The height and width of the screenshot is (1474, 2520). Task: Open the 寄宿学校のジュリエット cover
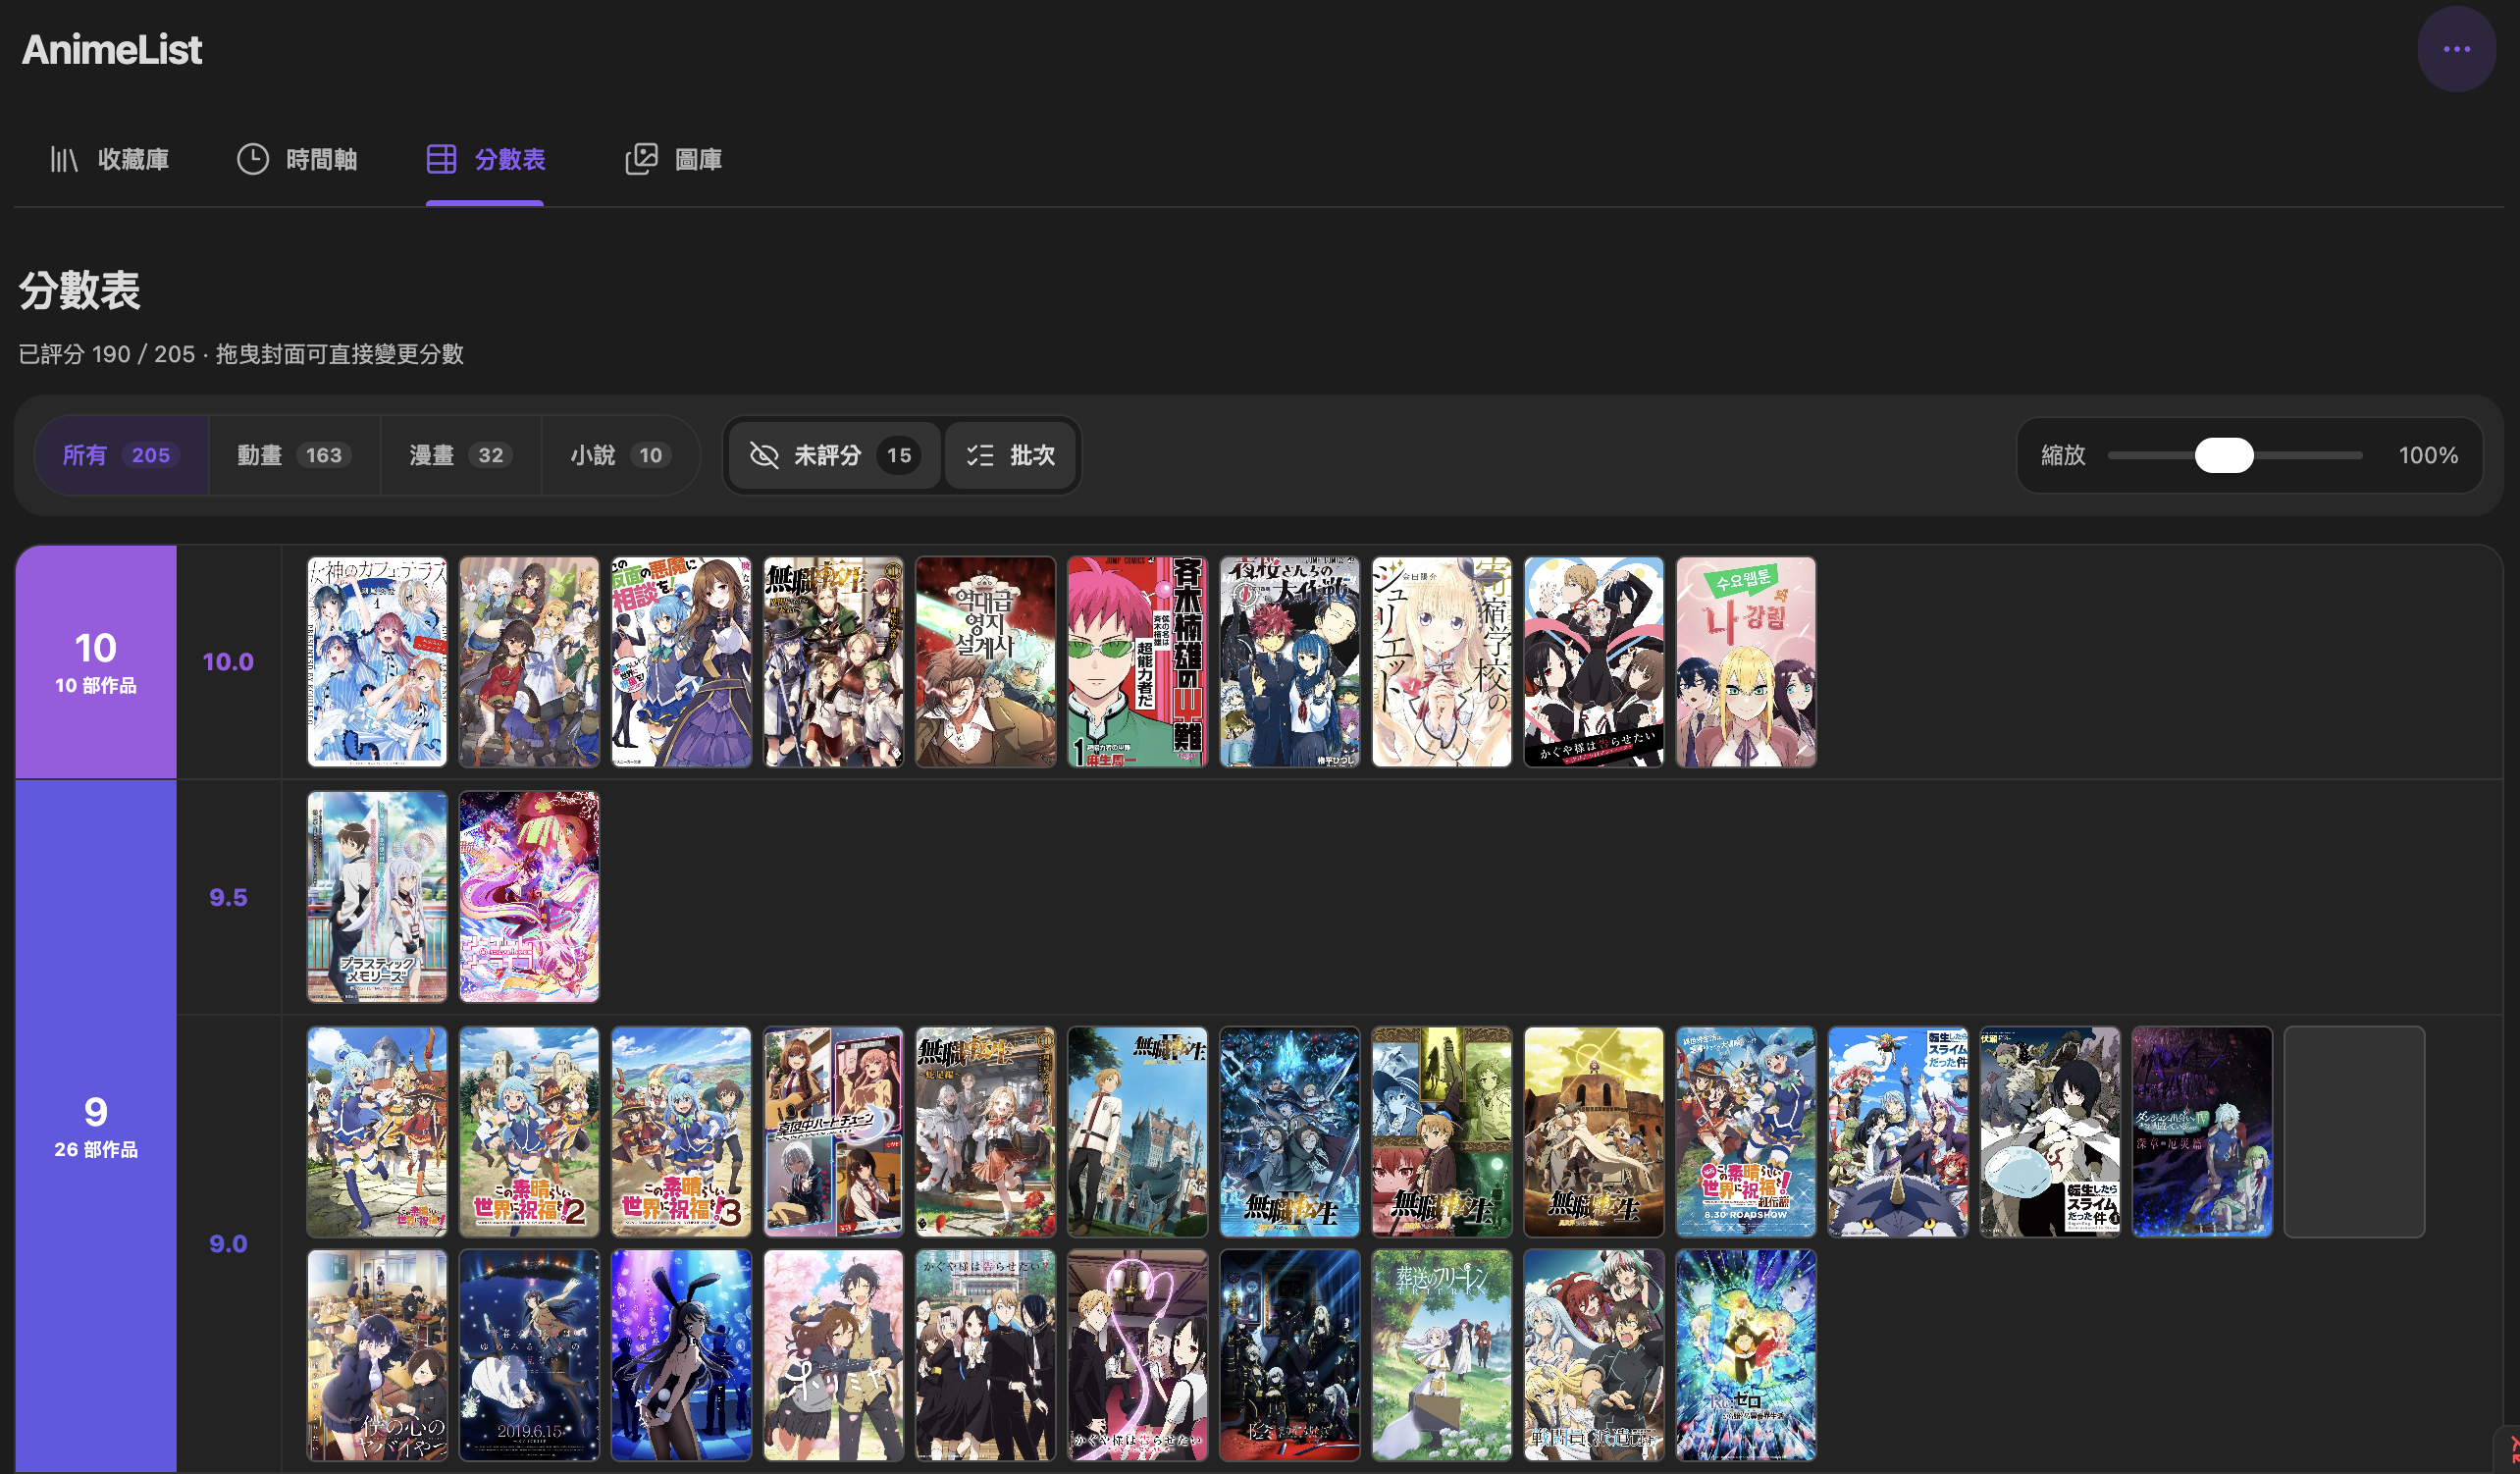1441,662
